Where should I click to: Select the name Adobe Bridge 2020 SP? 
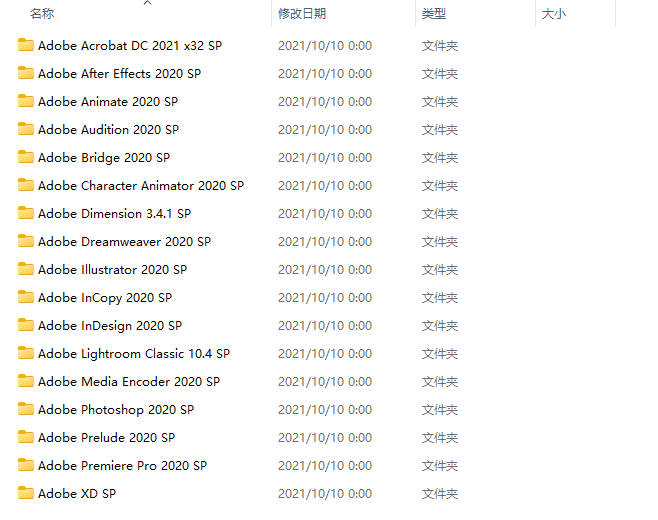pyautogui.click(x=104, y=157)
